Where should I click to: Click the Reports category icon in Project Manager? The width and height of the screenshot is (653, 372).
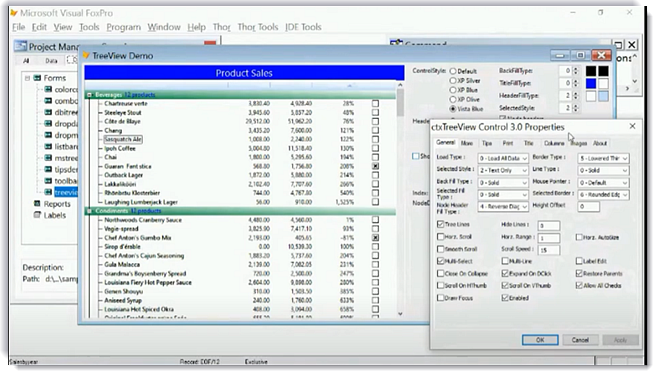[x=37, y=204]
